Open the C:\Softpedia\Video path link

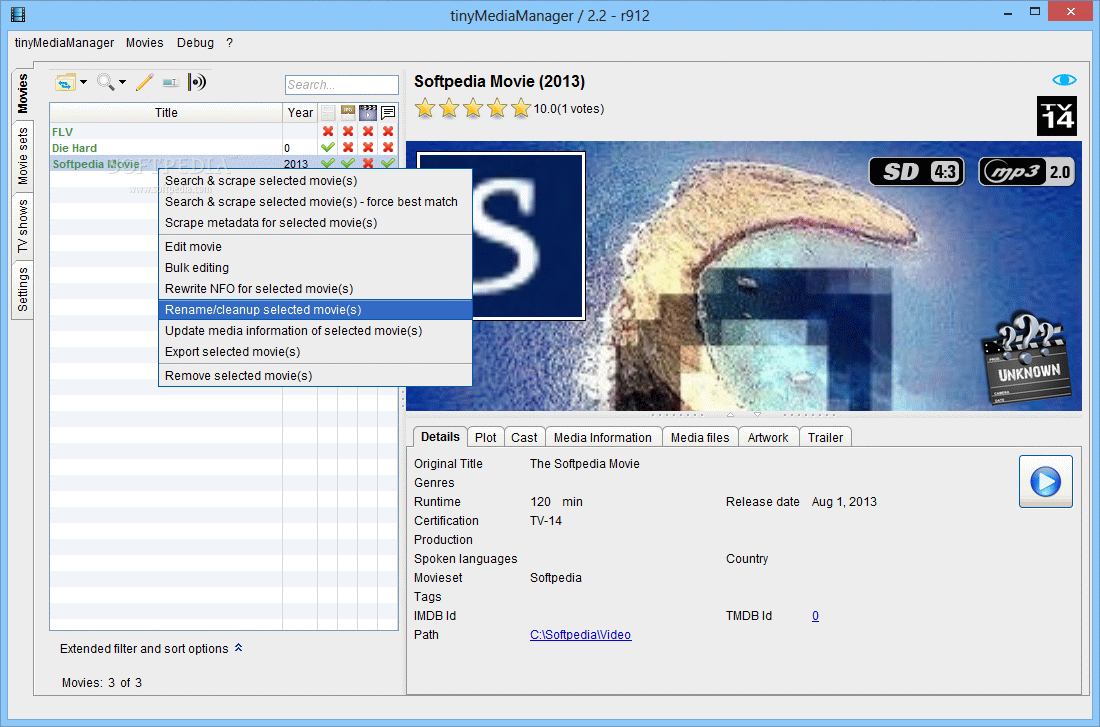(580, 634)
